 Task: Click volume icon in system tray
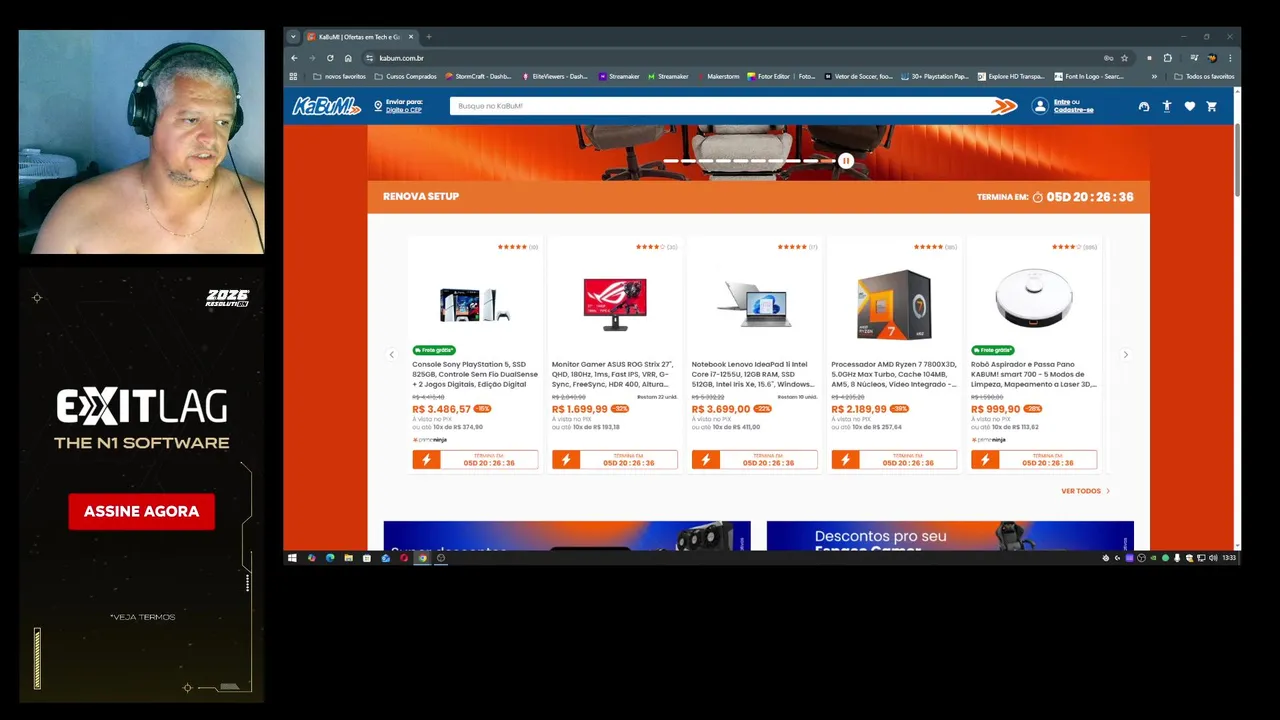[1213, 558]
